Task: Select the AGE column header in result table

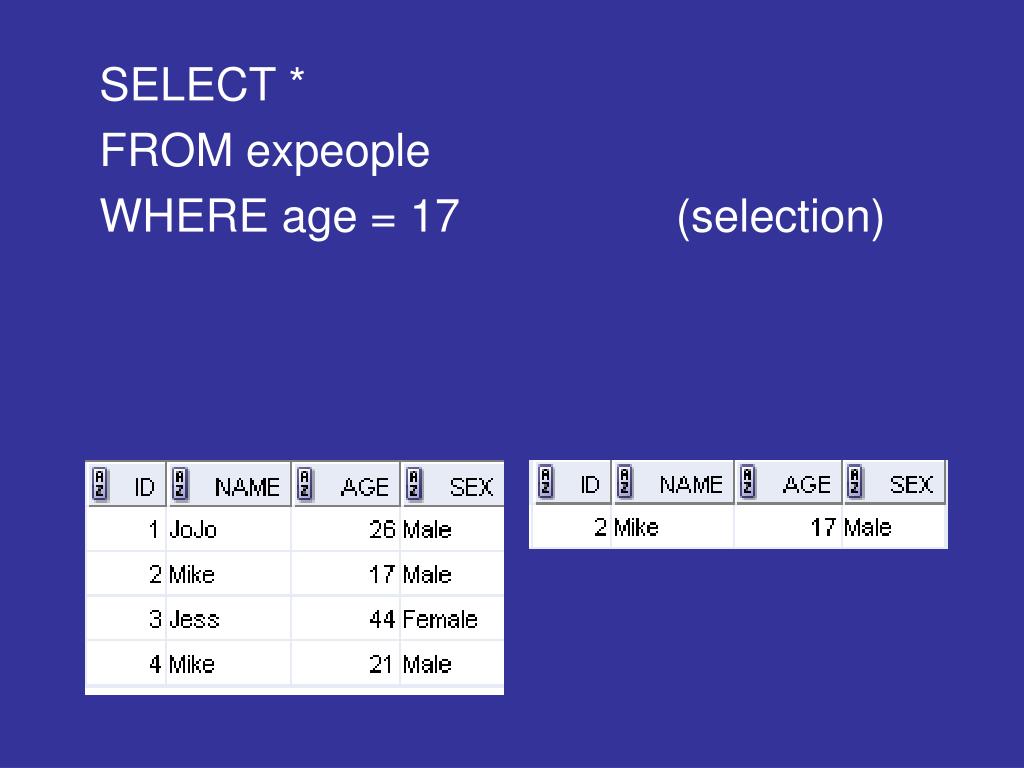Action: coord(789,482)
